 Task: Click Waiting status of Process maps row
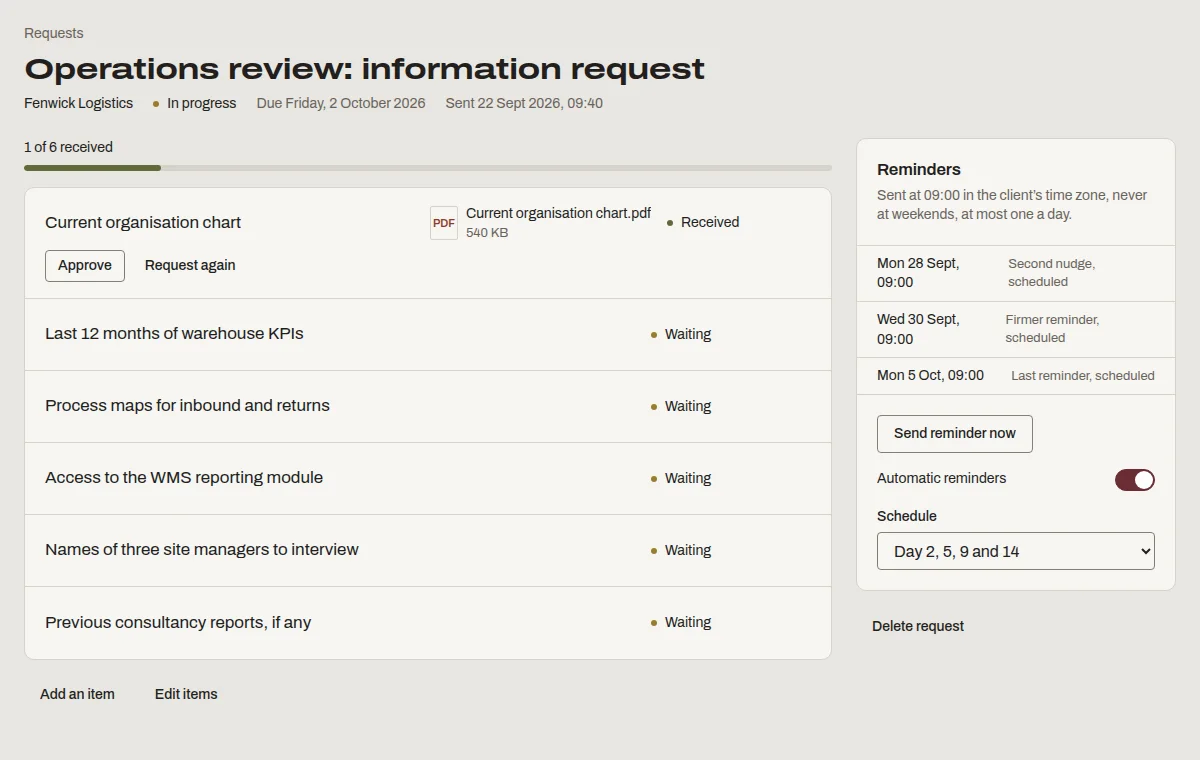click(x=681, y=406)
